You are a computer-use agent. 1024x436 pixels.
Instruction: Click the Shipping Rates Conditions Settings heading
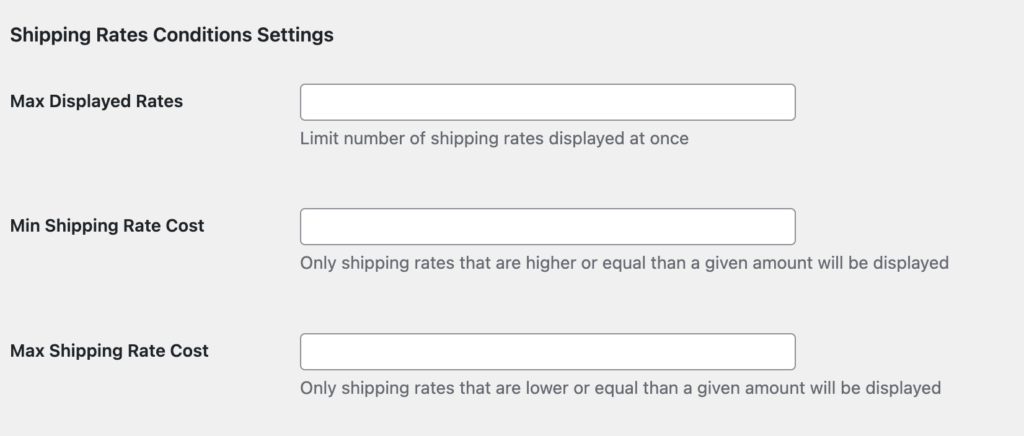point(171,35)
